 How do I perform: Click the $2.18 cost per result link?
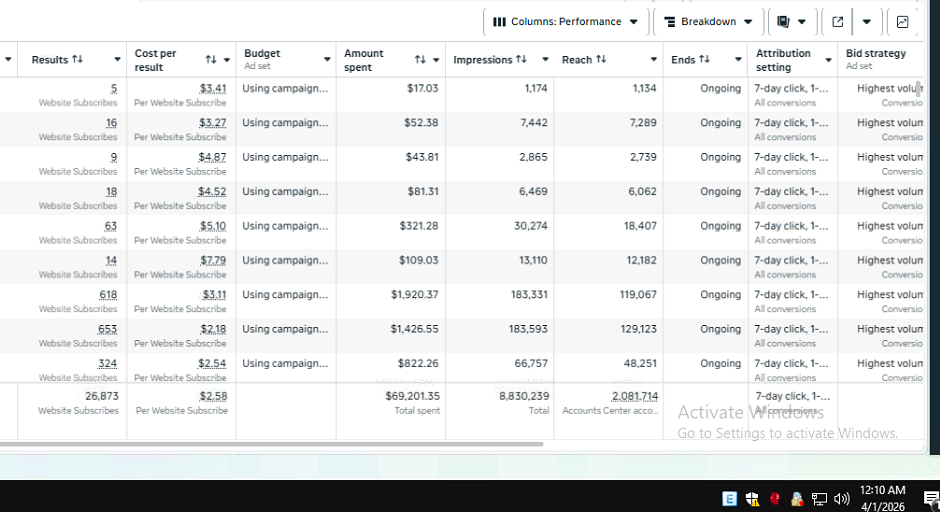pyautogui.click(x=213, y=329)
